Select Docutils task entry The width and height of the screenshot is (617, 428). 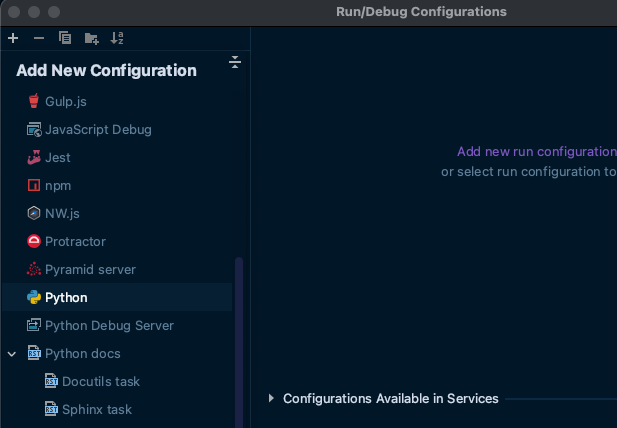coord(101,381)
